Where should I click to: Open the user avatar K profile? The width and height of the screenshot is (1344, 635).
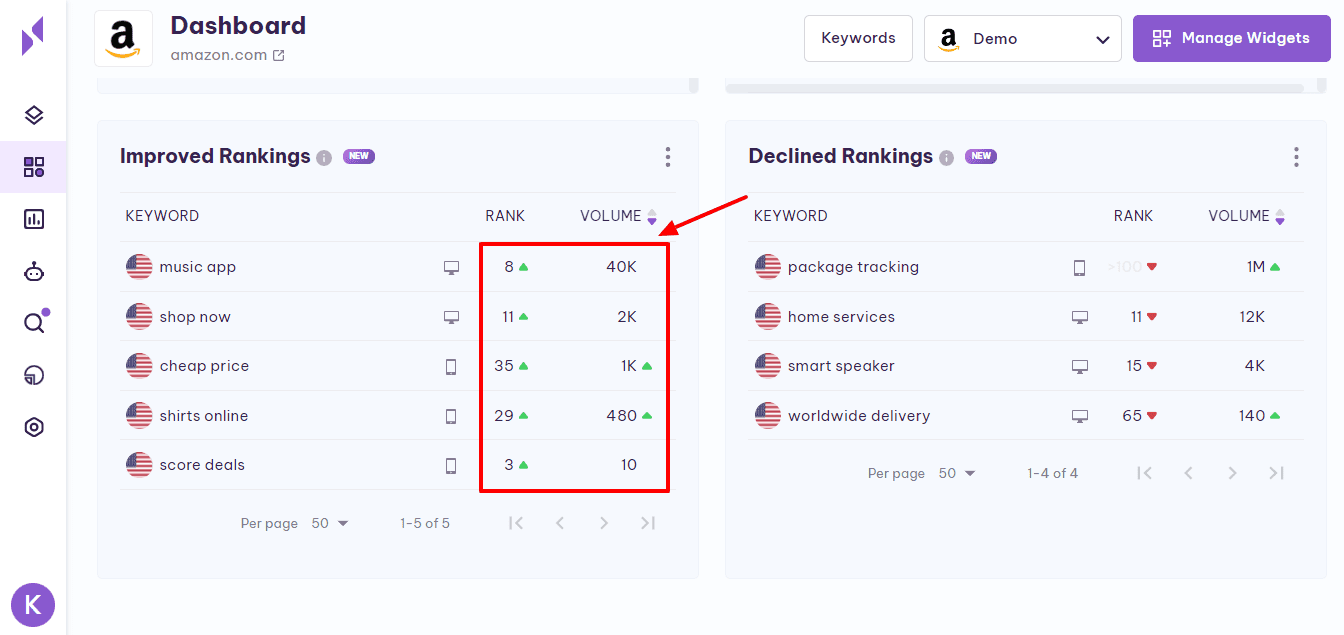[x=33, y=604]
